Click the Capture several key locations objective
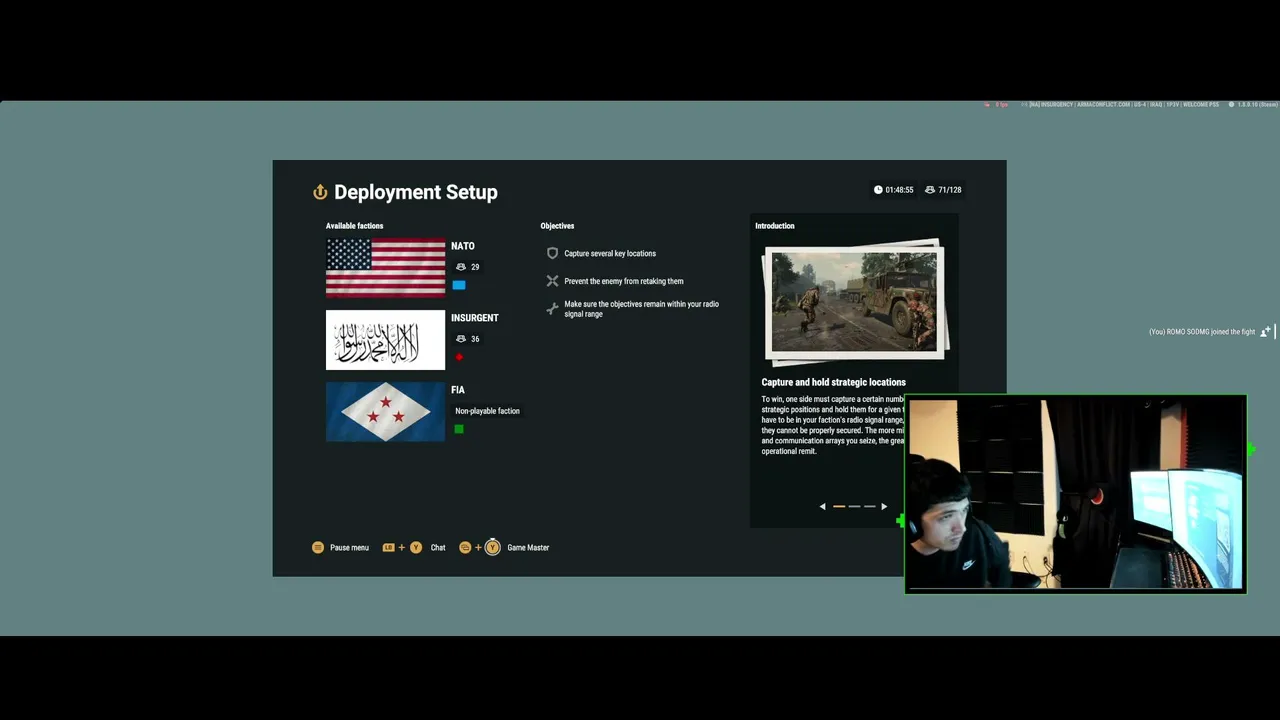Image resolution: width=1280 pixels, height=720 pixels. click(x=610, y=254)
